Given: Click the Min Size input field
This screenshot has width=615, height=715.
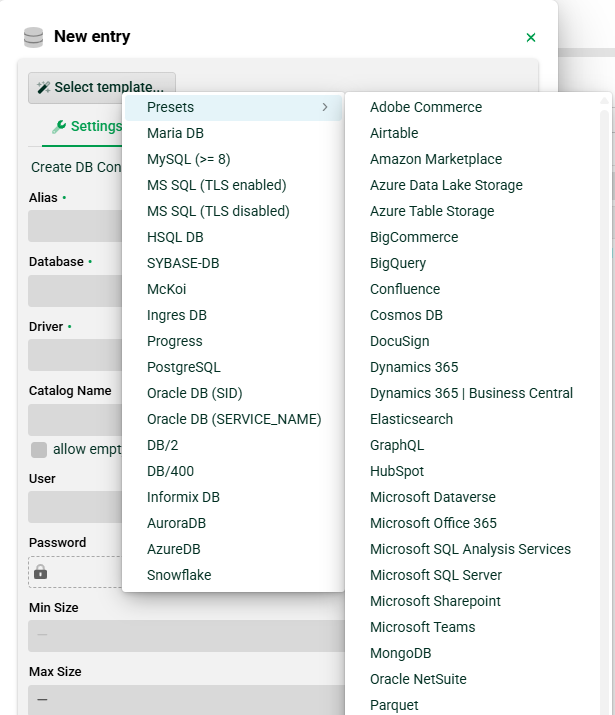Looking at the screenshot, I should coord(186,636).
